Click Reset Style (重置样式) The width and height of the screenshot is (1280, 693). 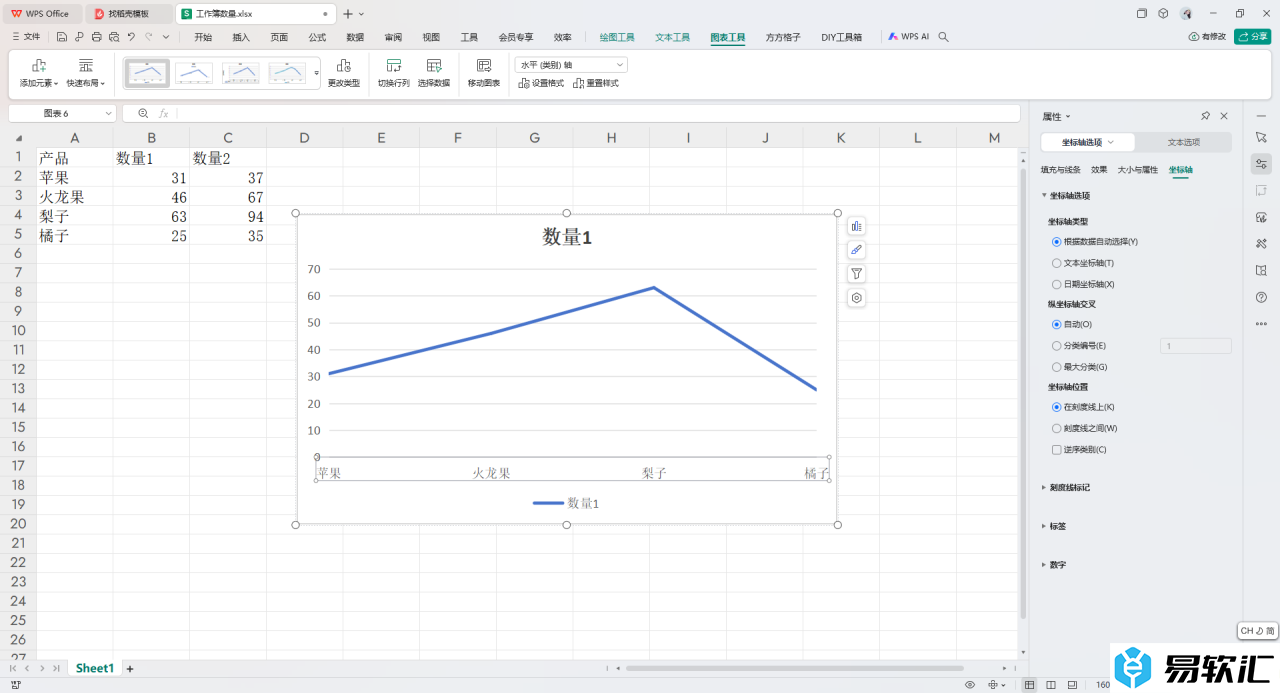[x=596, y=83]
